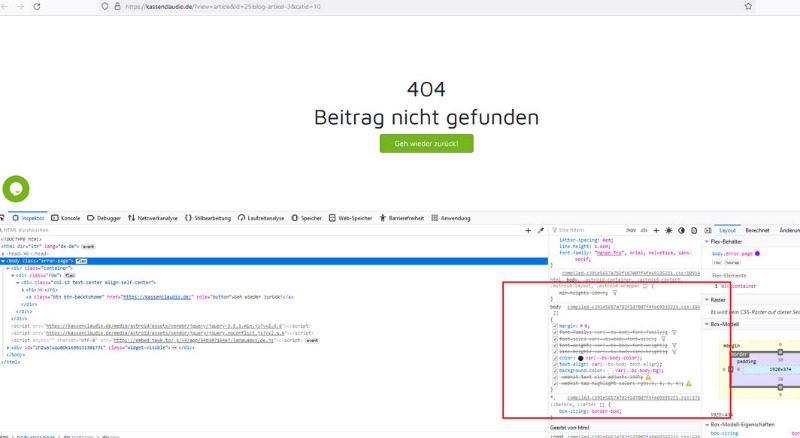The height and width of the screenshot is (438, 800).
Task: Switch to the Konsole tab
Action: pos(66,218)
